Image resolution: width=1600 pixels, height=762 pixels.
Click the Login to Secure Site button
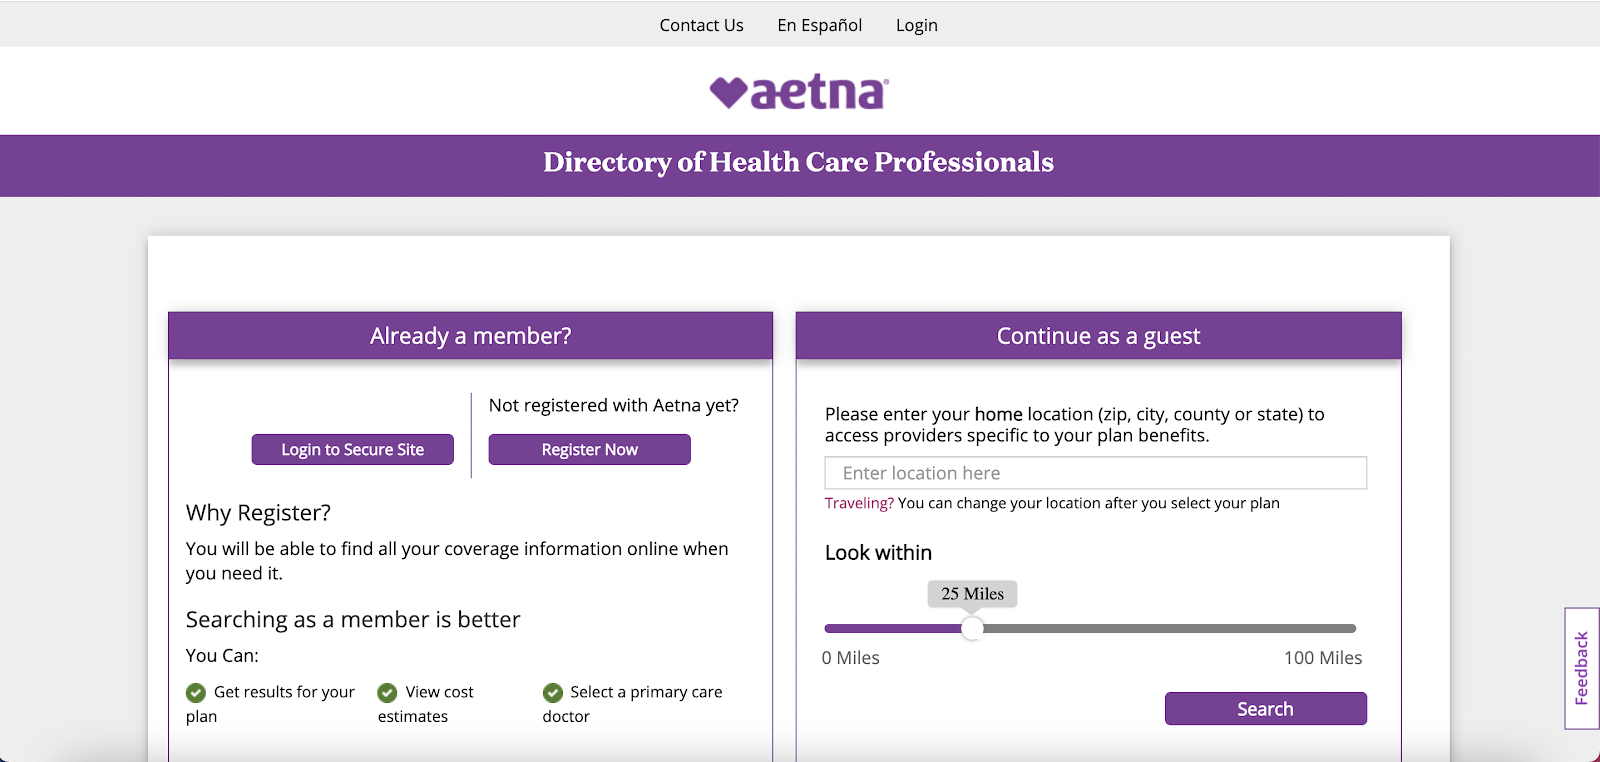[352, 450]
